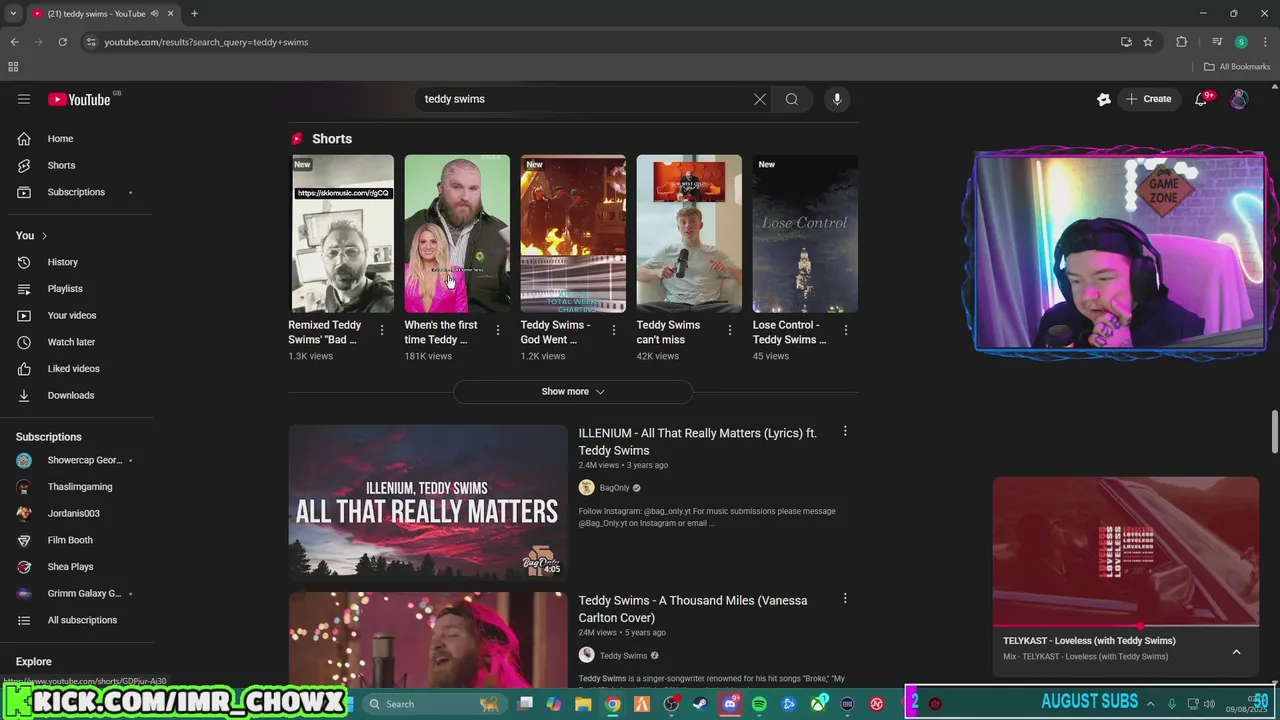Image resolution: width=1280 pixels, height=720 pixels.
Task: Open All Bookmarks folder
Action: (x=1237, y=67)
